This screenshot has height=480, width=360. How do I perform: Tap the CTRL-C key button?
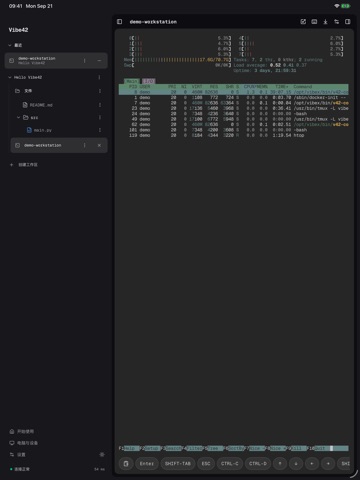[230, 464]
